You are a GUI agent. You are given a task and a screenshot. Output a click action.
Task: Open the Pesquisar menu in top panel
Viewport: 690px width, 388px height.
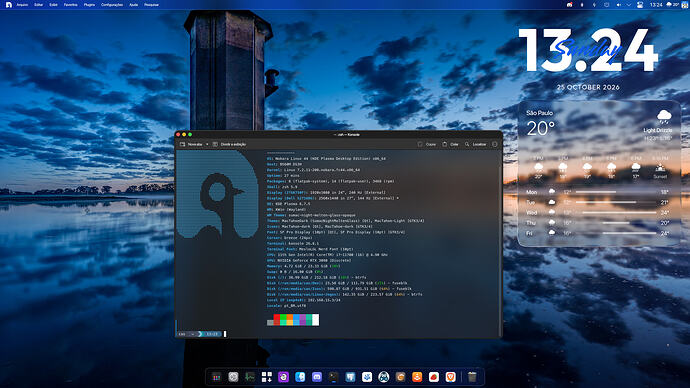[x=151, y=5]
